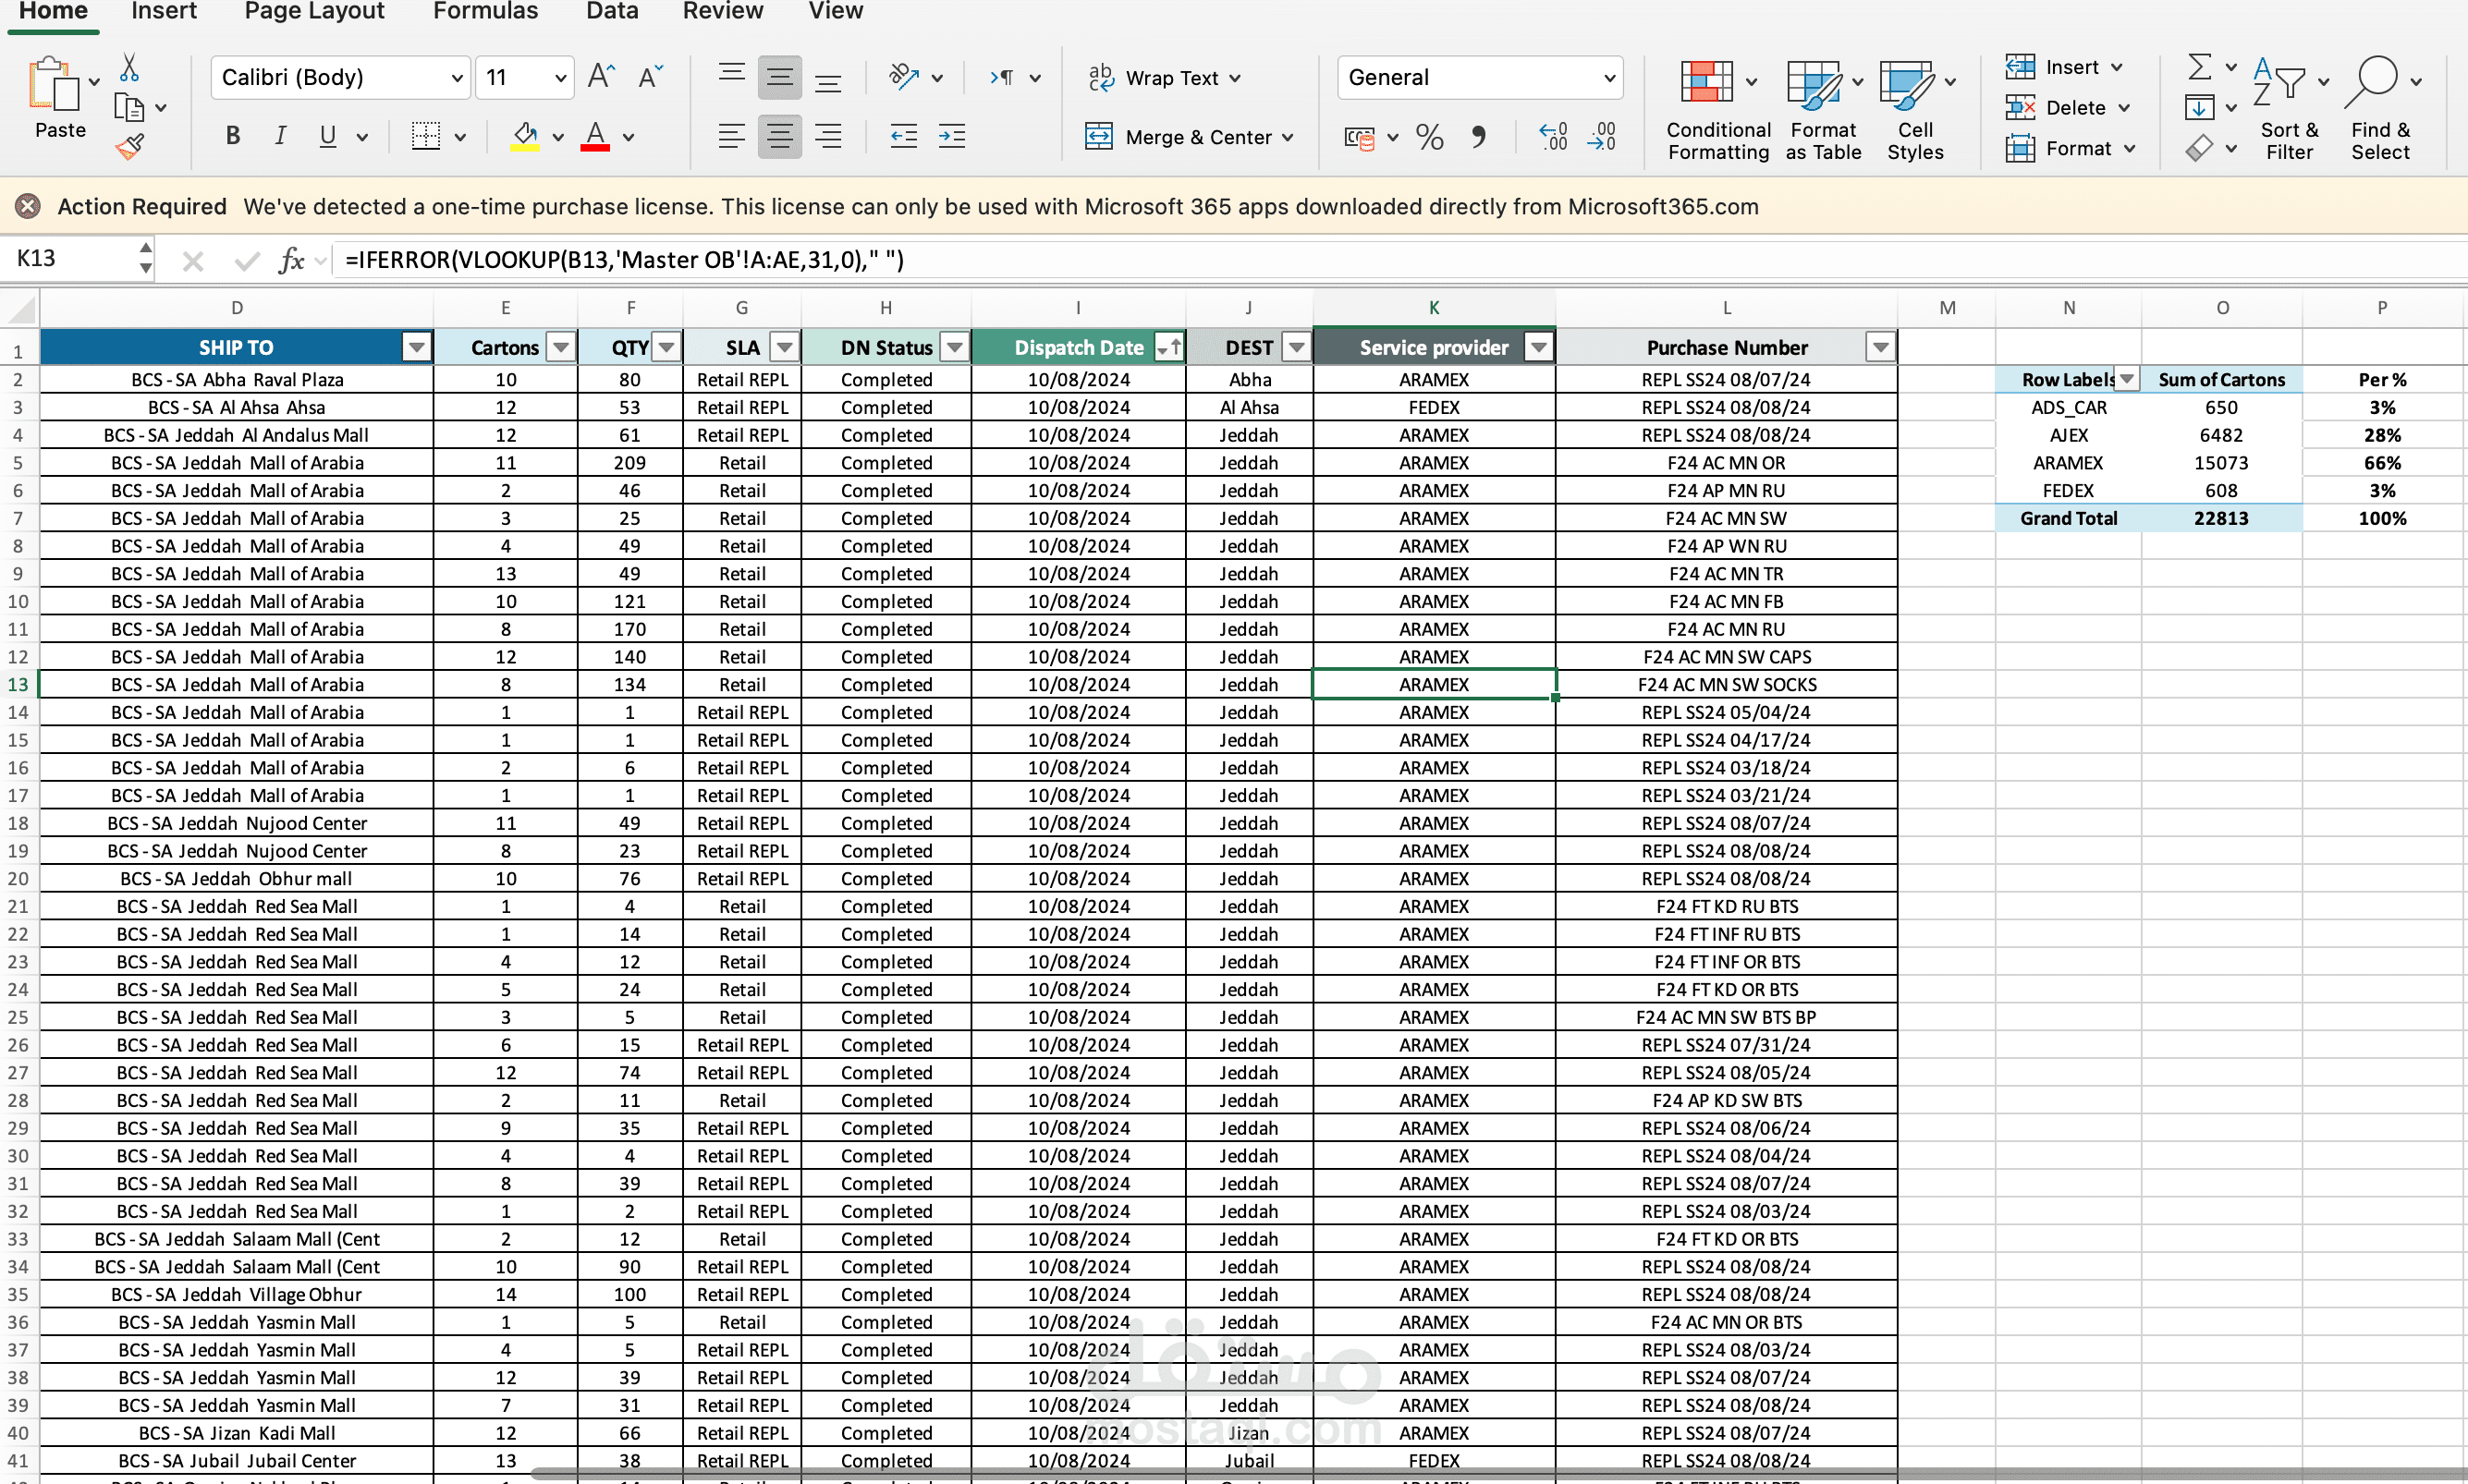Viewport: 2468px width, 1484px height.
Task: Open Sort & Filter
Action: (x=2289, y=110)
